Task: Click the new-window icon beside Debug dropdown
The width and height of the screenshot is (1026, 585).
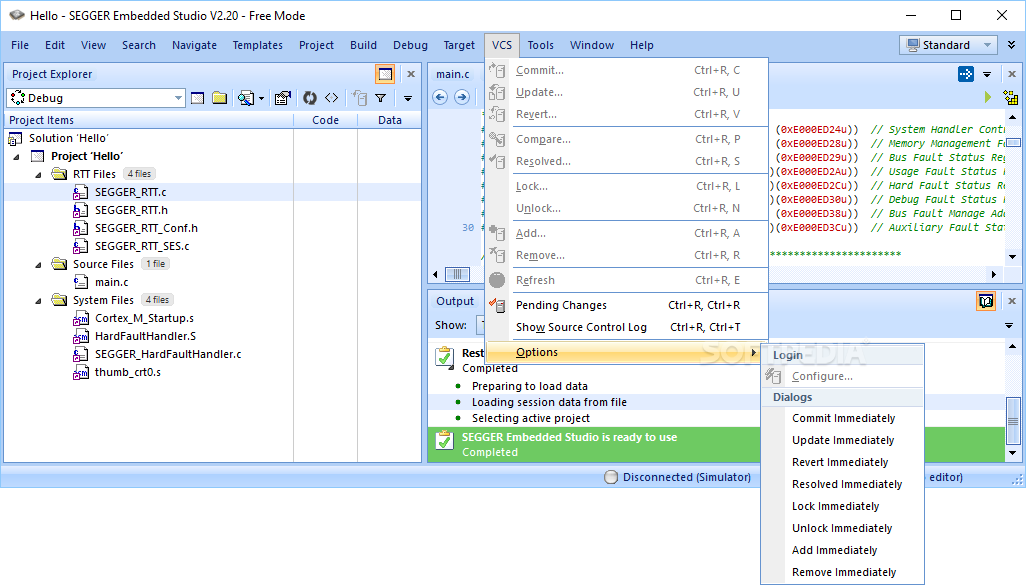Action: (198, 98)
